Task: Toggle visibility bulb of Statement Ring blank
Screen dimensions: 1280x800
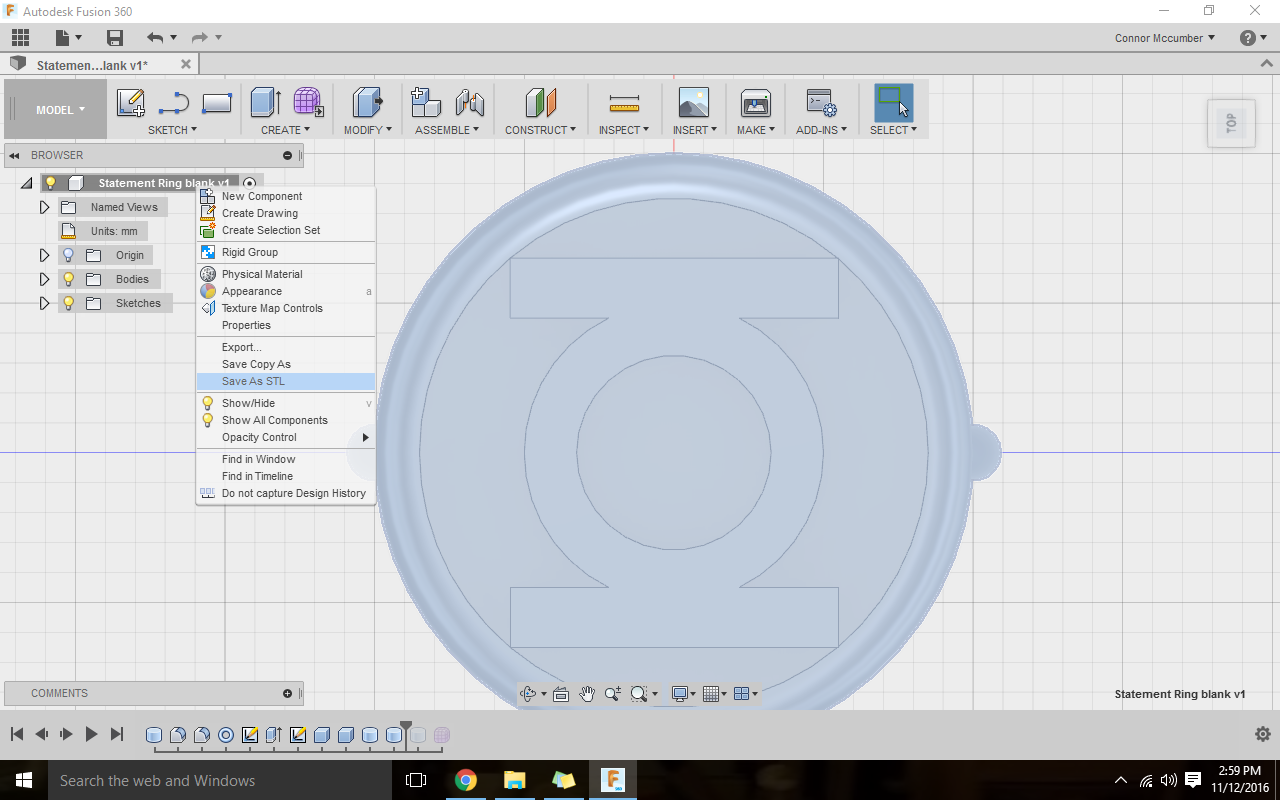Action: point(51,183)
